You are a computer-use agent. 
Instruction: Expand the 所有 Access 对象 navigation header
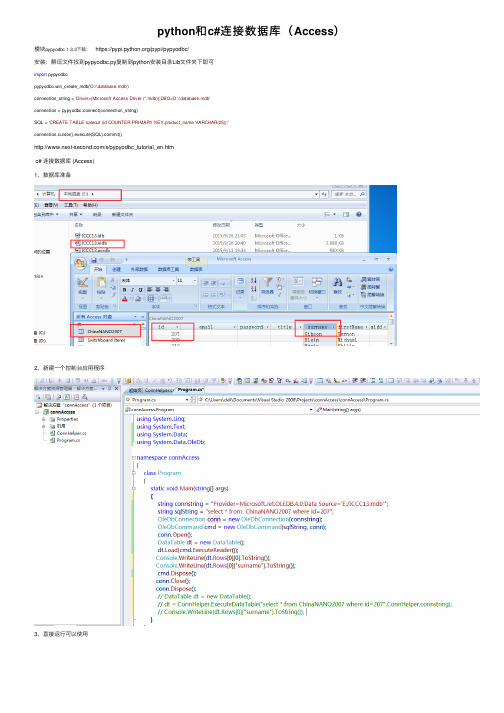pos(109,316)
